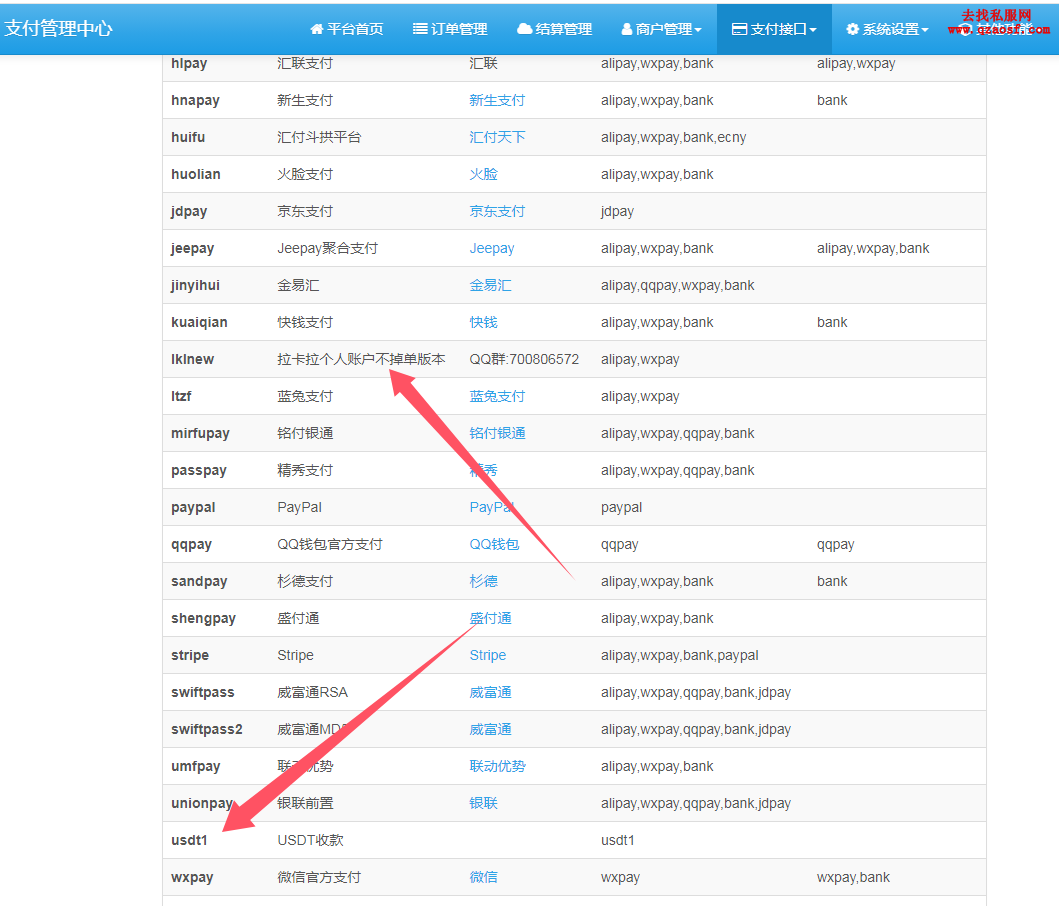Click the 火脸支付 description text
This screenshot has height=906, width=1059.
[x=305, y=174]
